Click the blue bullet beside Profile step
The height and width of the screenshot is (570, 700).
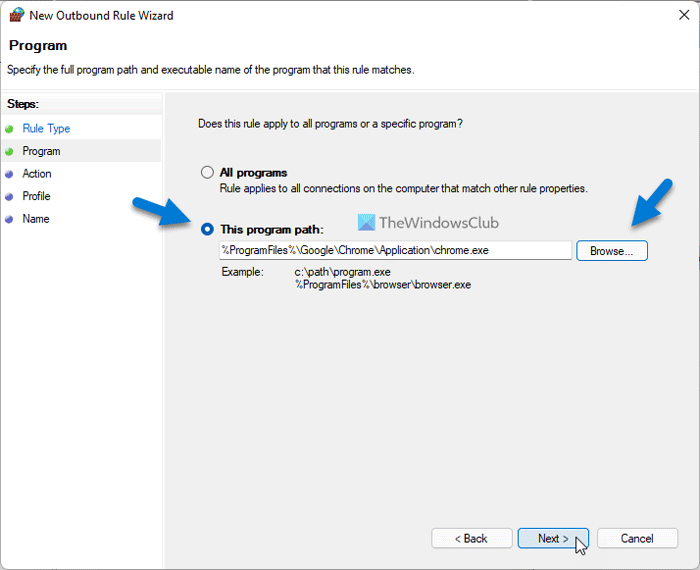coord(9,196)
